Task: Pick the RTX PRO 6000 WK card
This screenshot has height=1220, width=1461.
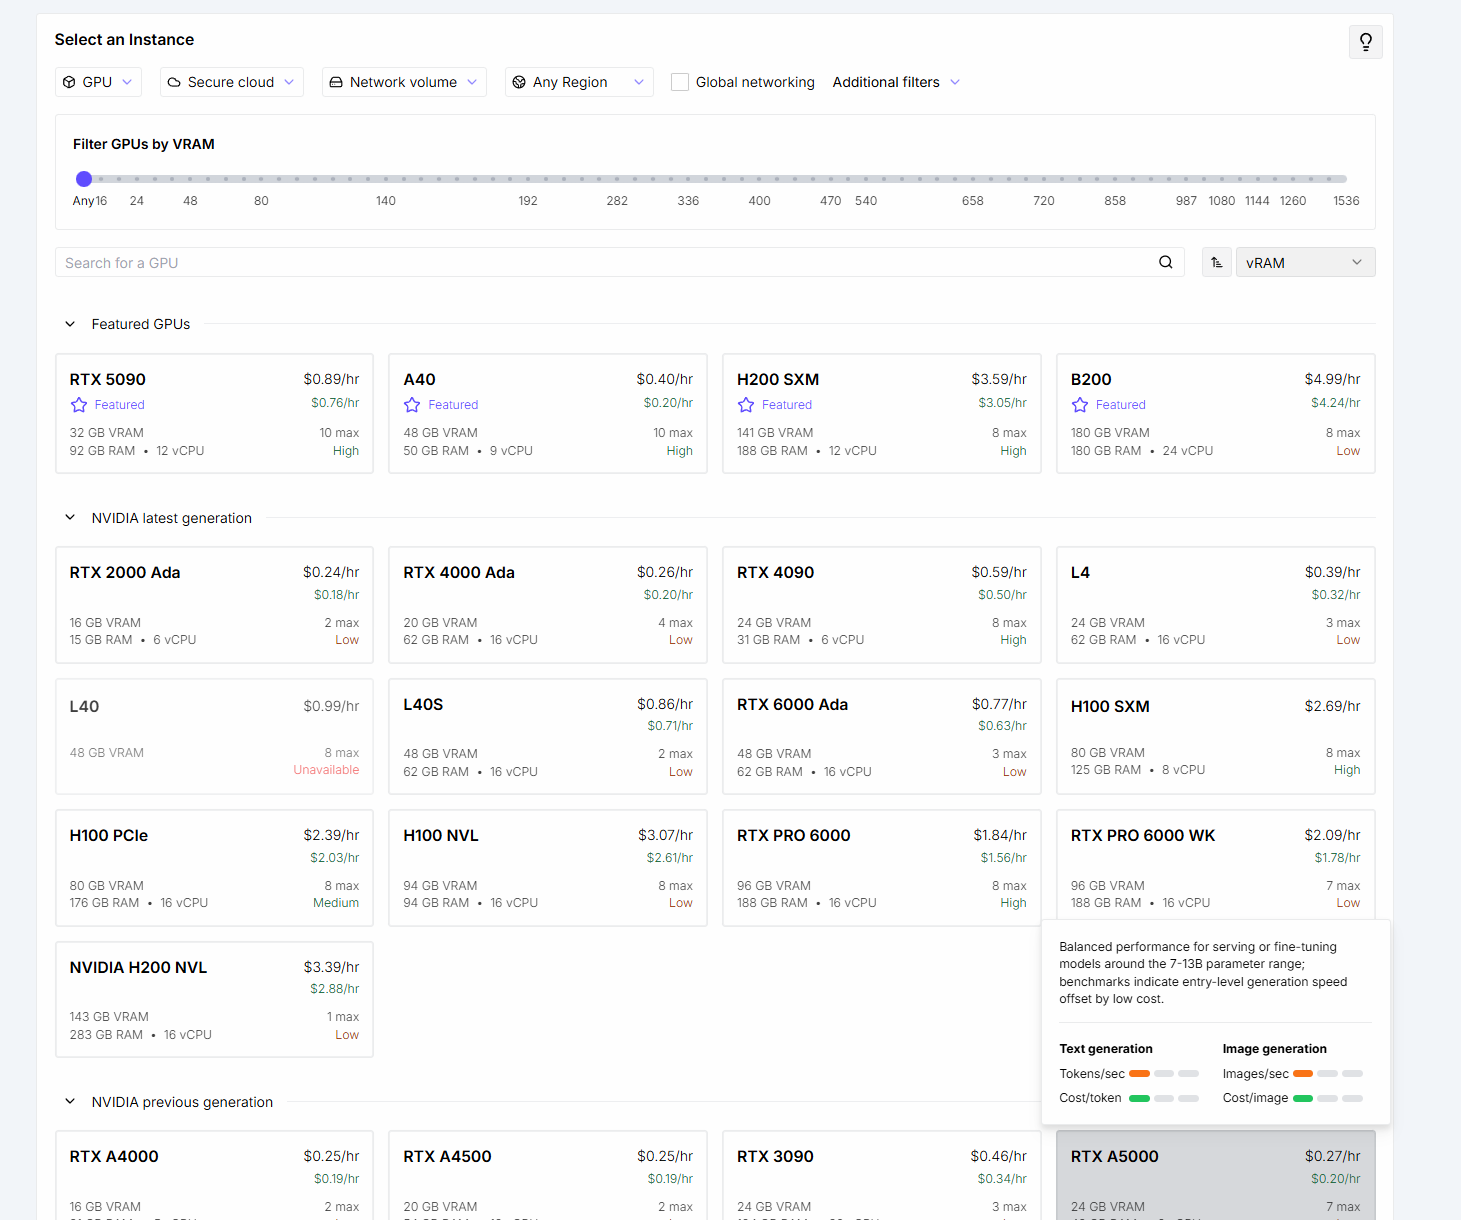Action: [1216, 865]
